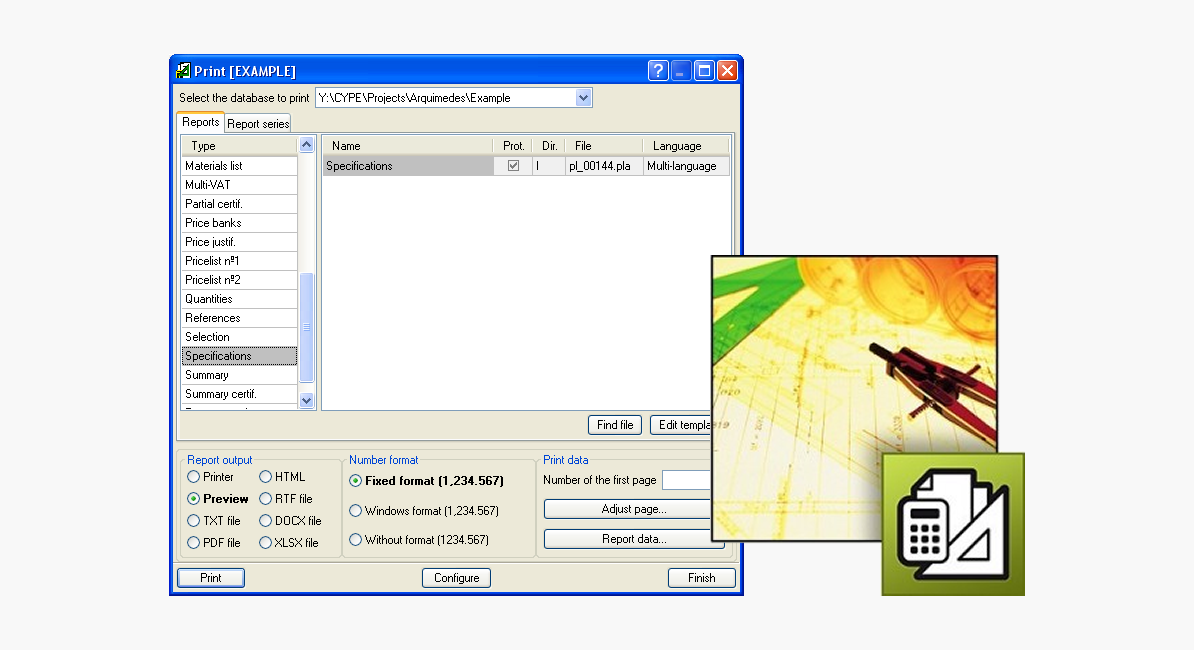Click the type list scrollbar thumb
Image resolution: width=1194 pixels, height=650 pixels.
pos(306,327)
